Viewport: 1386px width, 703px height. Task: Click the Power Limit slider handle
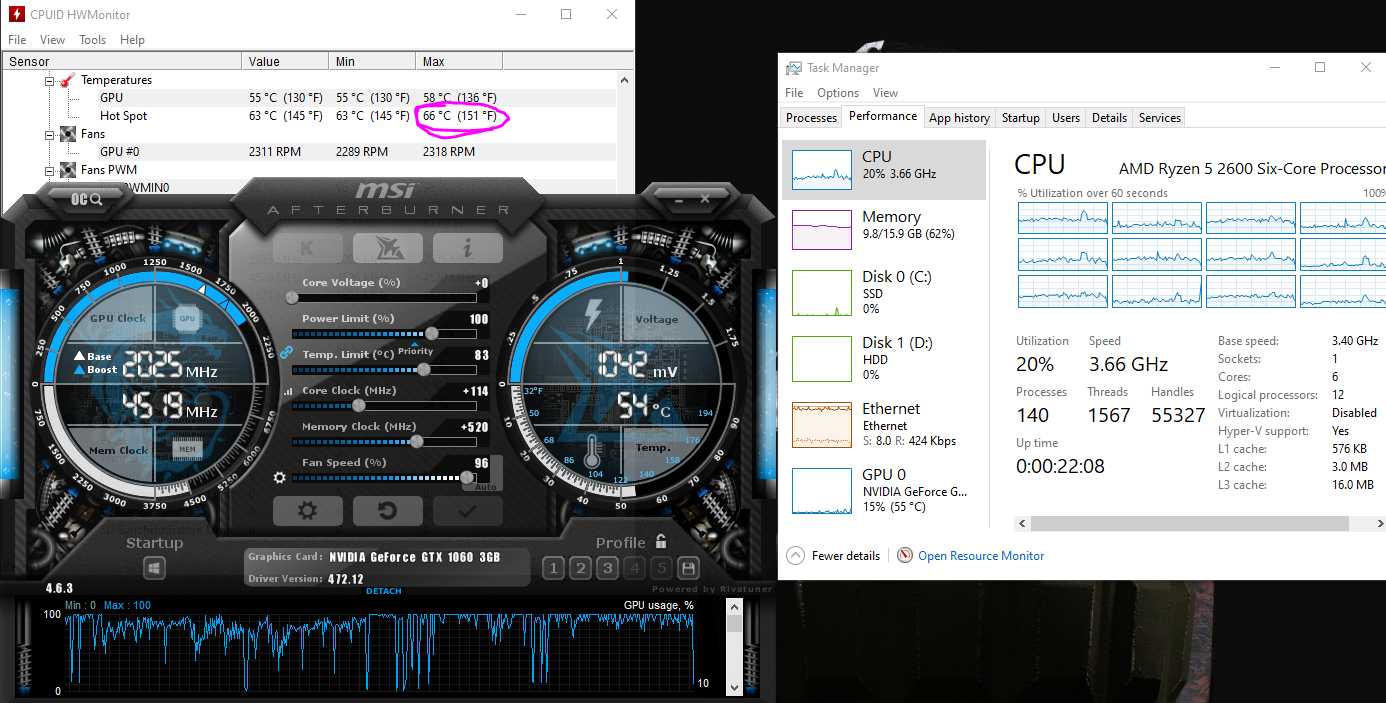click(431, 333)
